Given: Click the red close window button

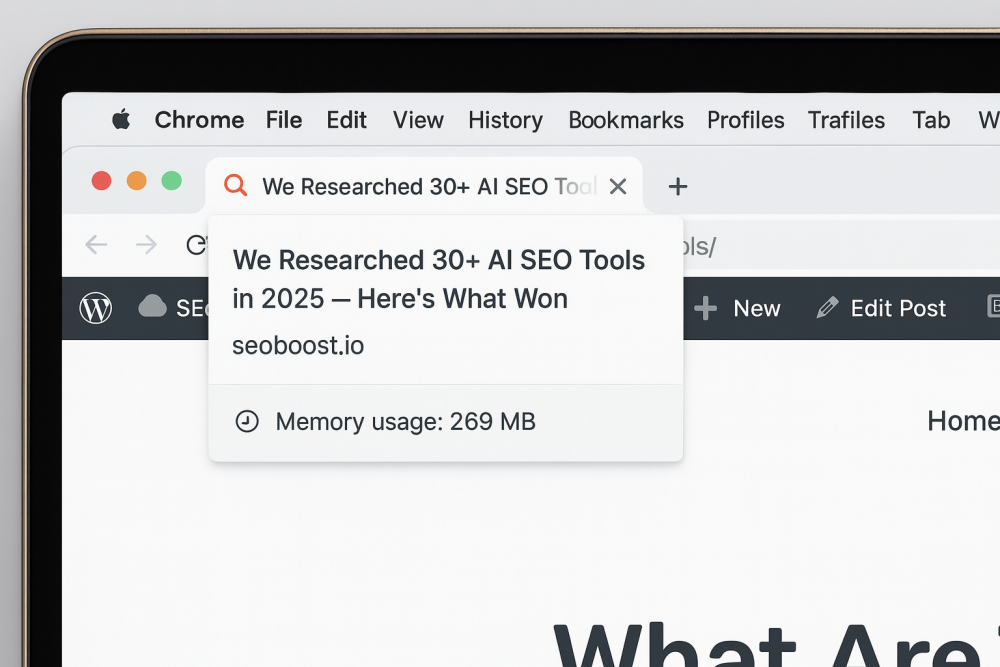Looking at the screenshot, I should click(x=101, y=180).
